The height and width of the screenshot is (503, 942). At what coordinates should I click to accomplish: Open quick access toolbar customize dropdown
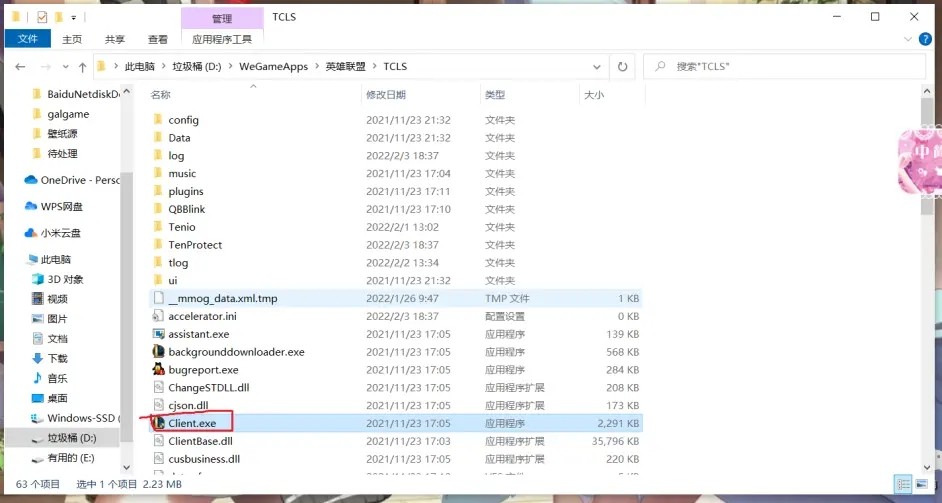(73, 17)
